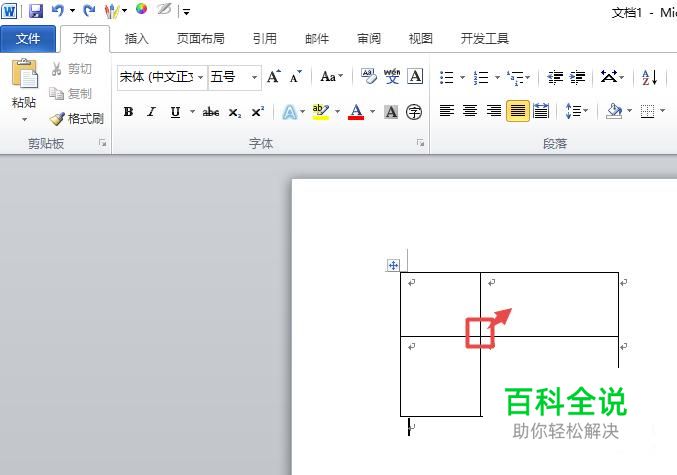Click inside the top-right table cell
677x475 pixels.
[550, 304]
